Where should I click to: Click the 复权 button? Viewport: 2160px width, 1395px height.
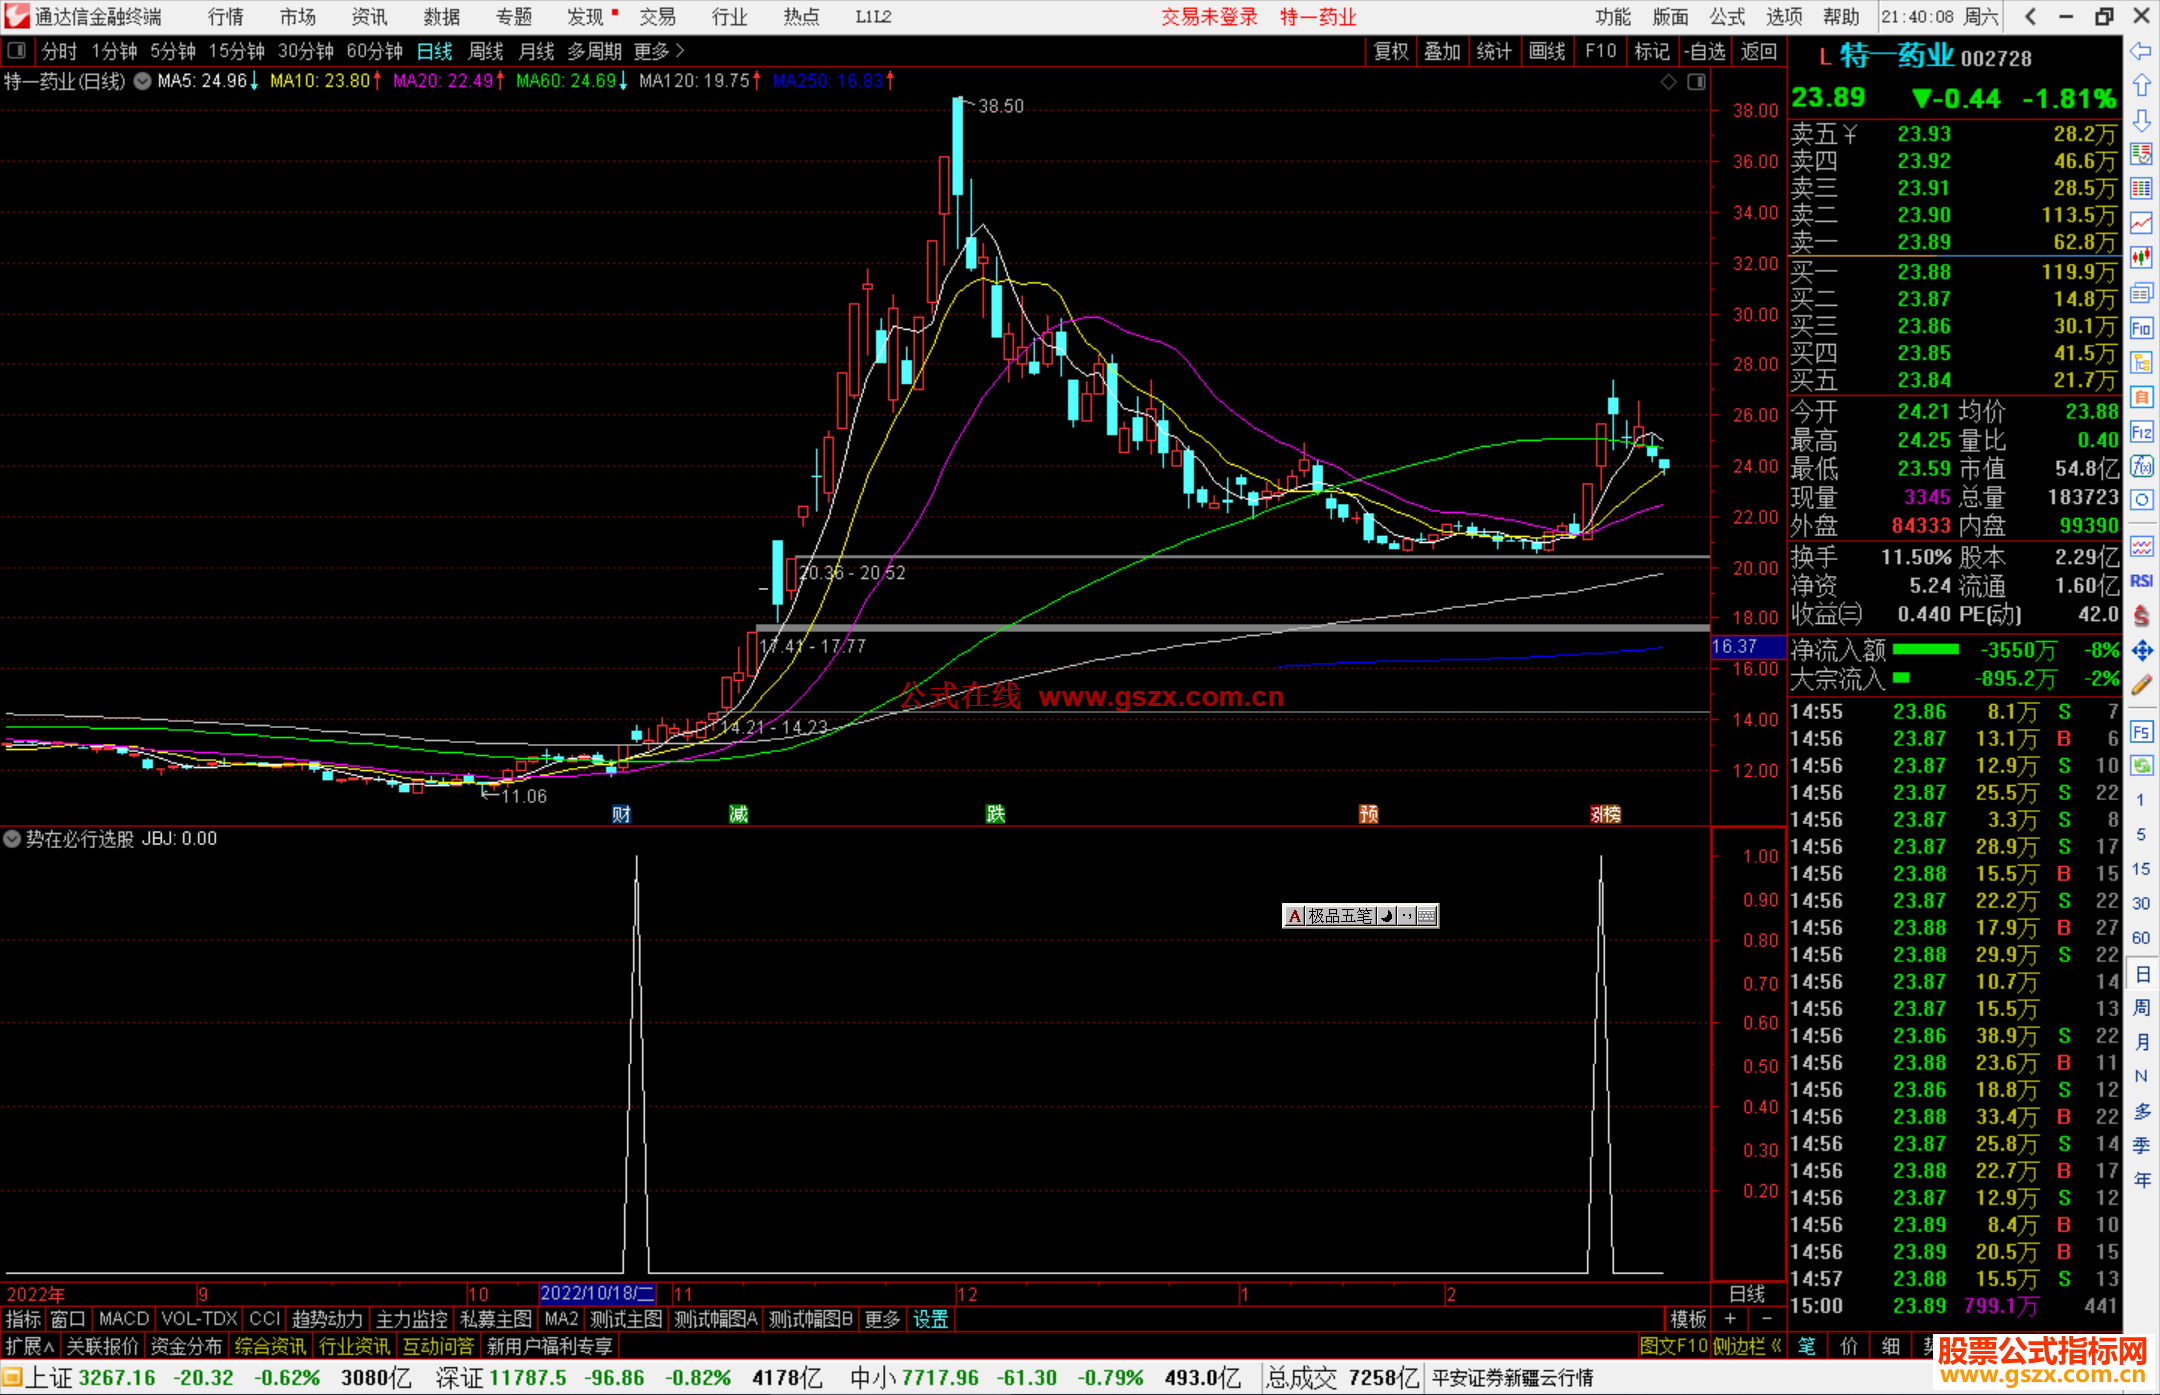pos(1390,51)
